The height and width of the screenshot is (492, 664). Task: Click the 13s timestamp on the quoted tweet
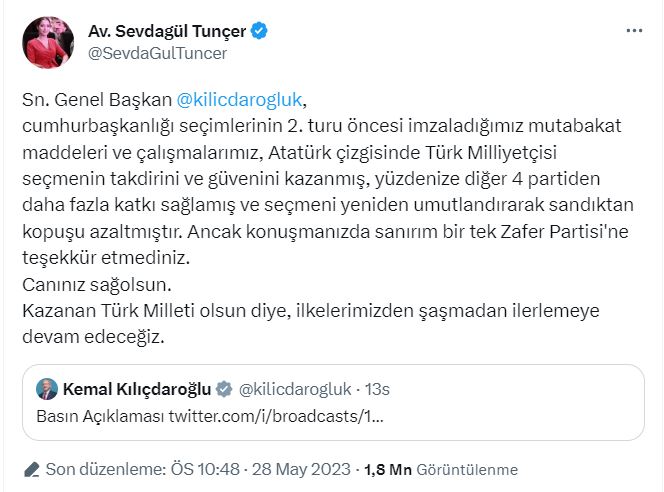[x=375, y=388]
